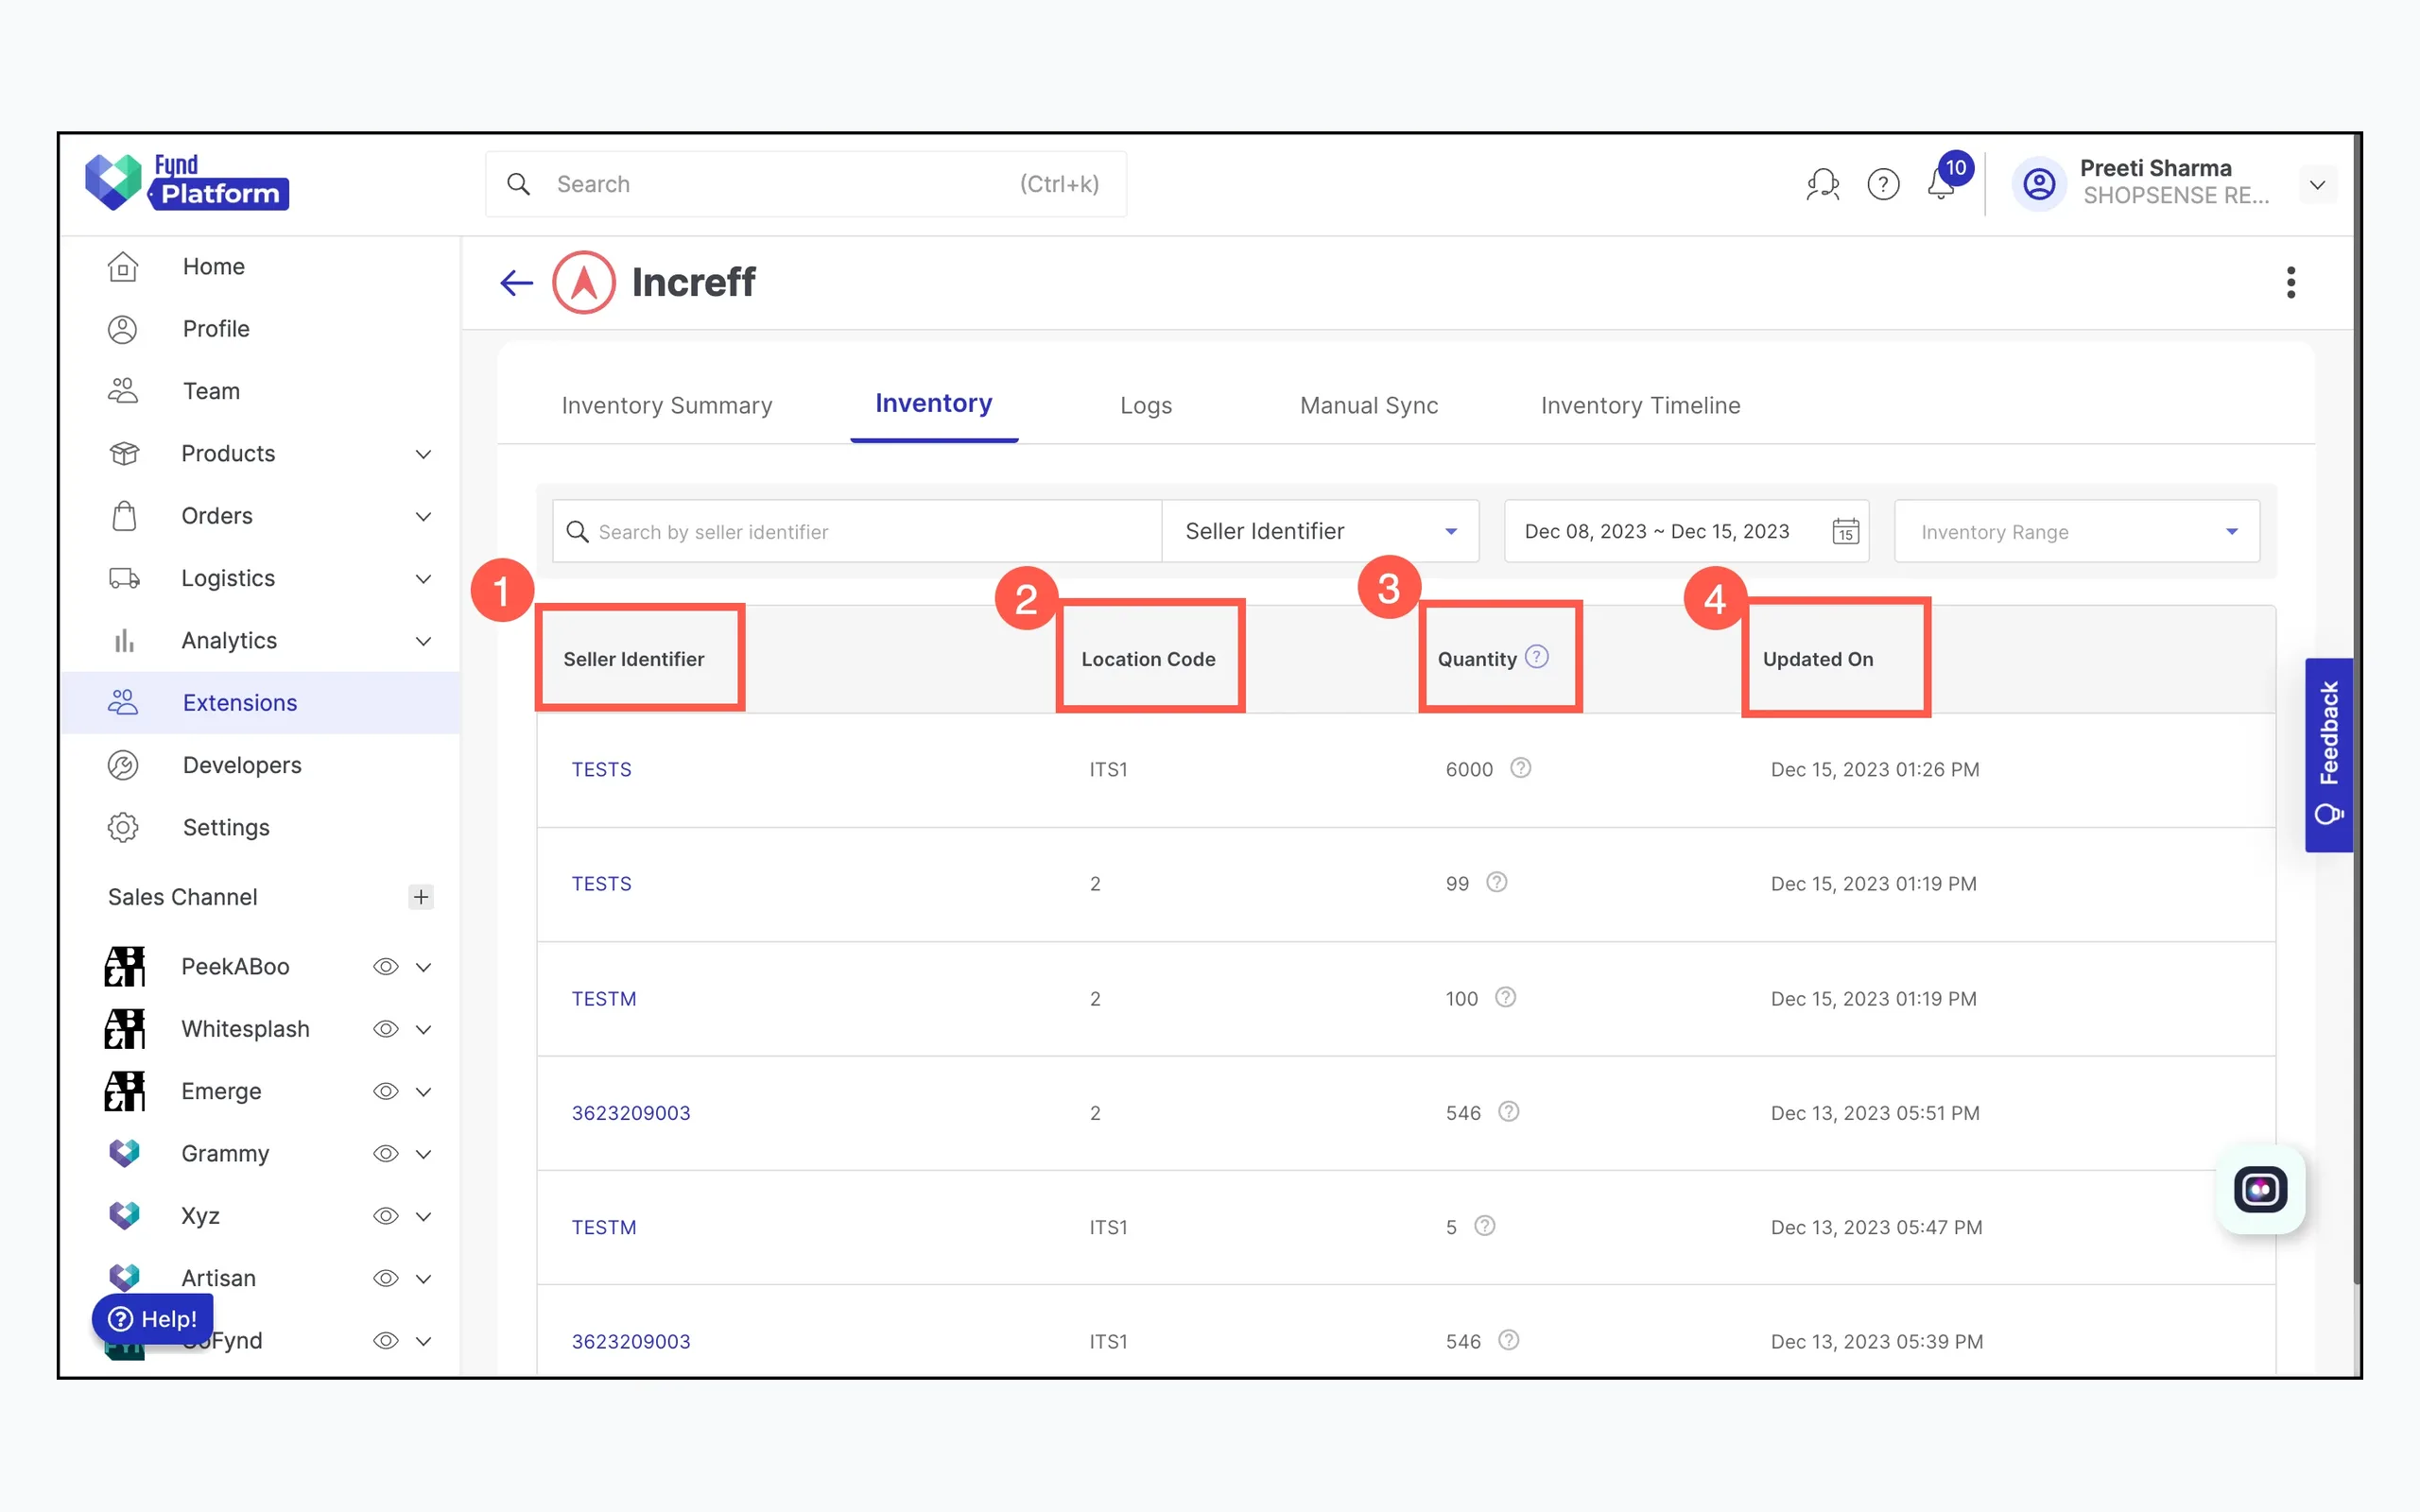Viewport: 2420px width, 1512px height.
Task: Open the Inventory Range dropdown
Action: 2076,531
